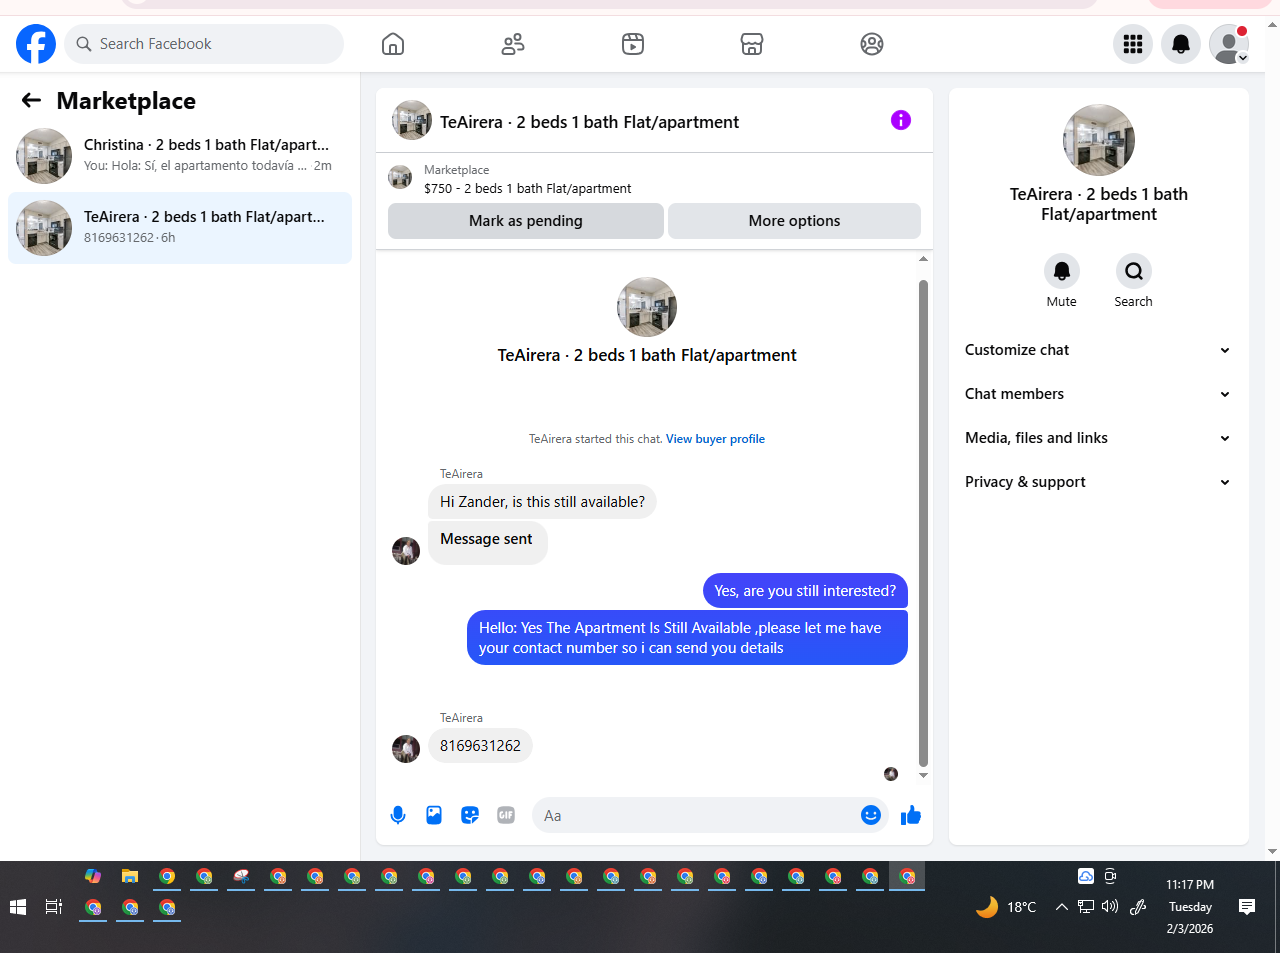1280x953 pixels.
Task: Go back using the Marketplace arrow
Action: [x=31, y=100]
